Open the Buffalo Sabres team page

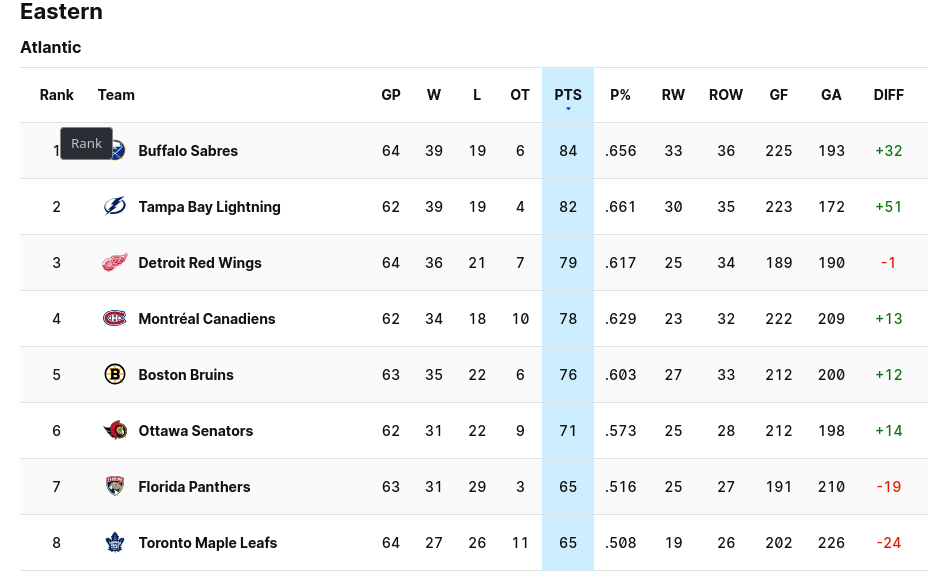point(188,150)
